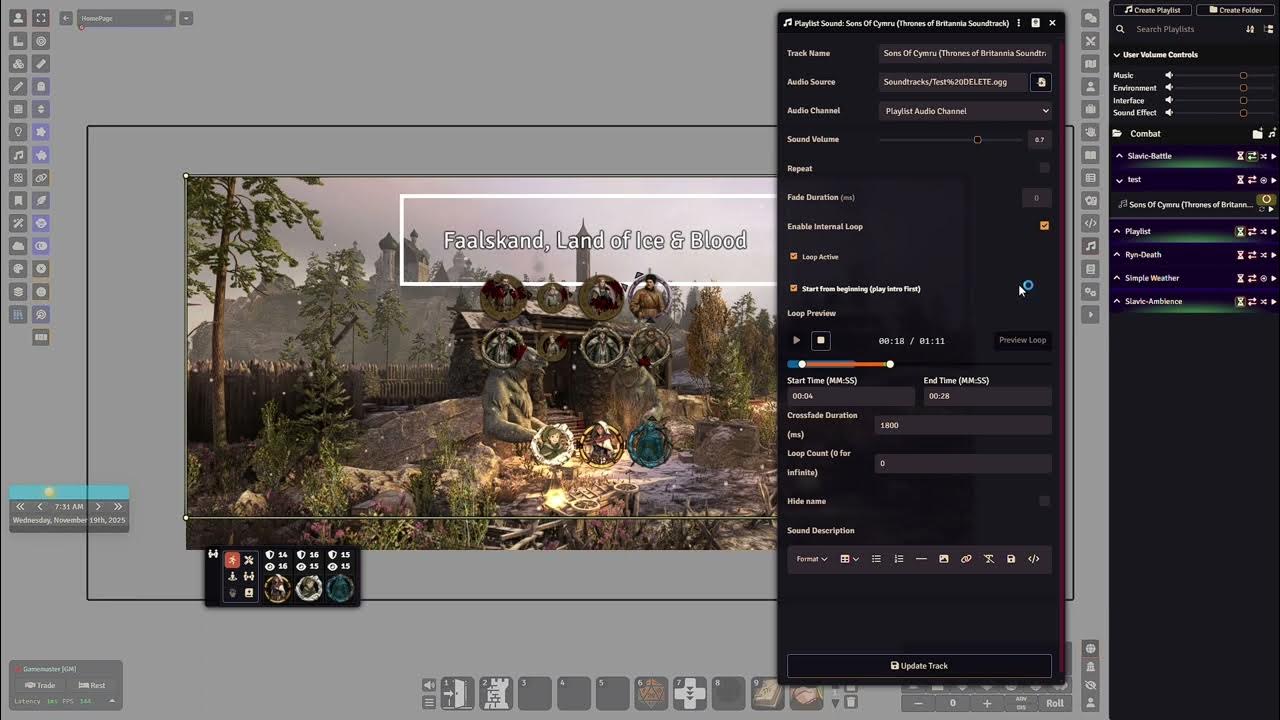Select the Drawing tools pencil icon
The height and width of the screenshot is (720, 1280).
point(18,87)
